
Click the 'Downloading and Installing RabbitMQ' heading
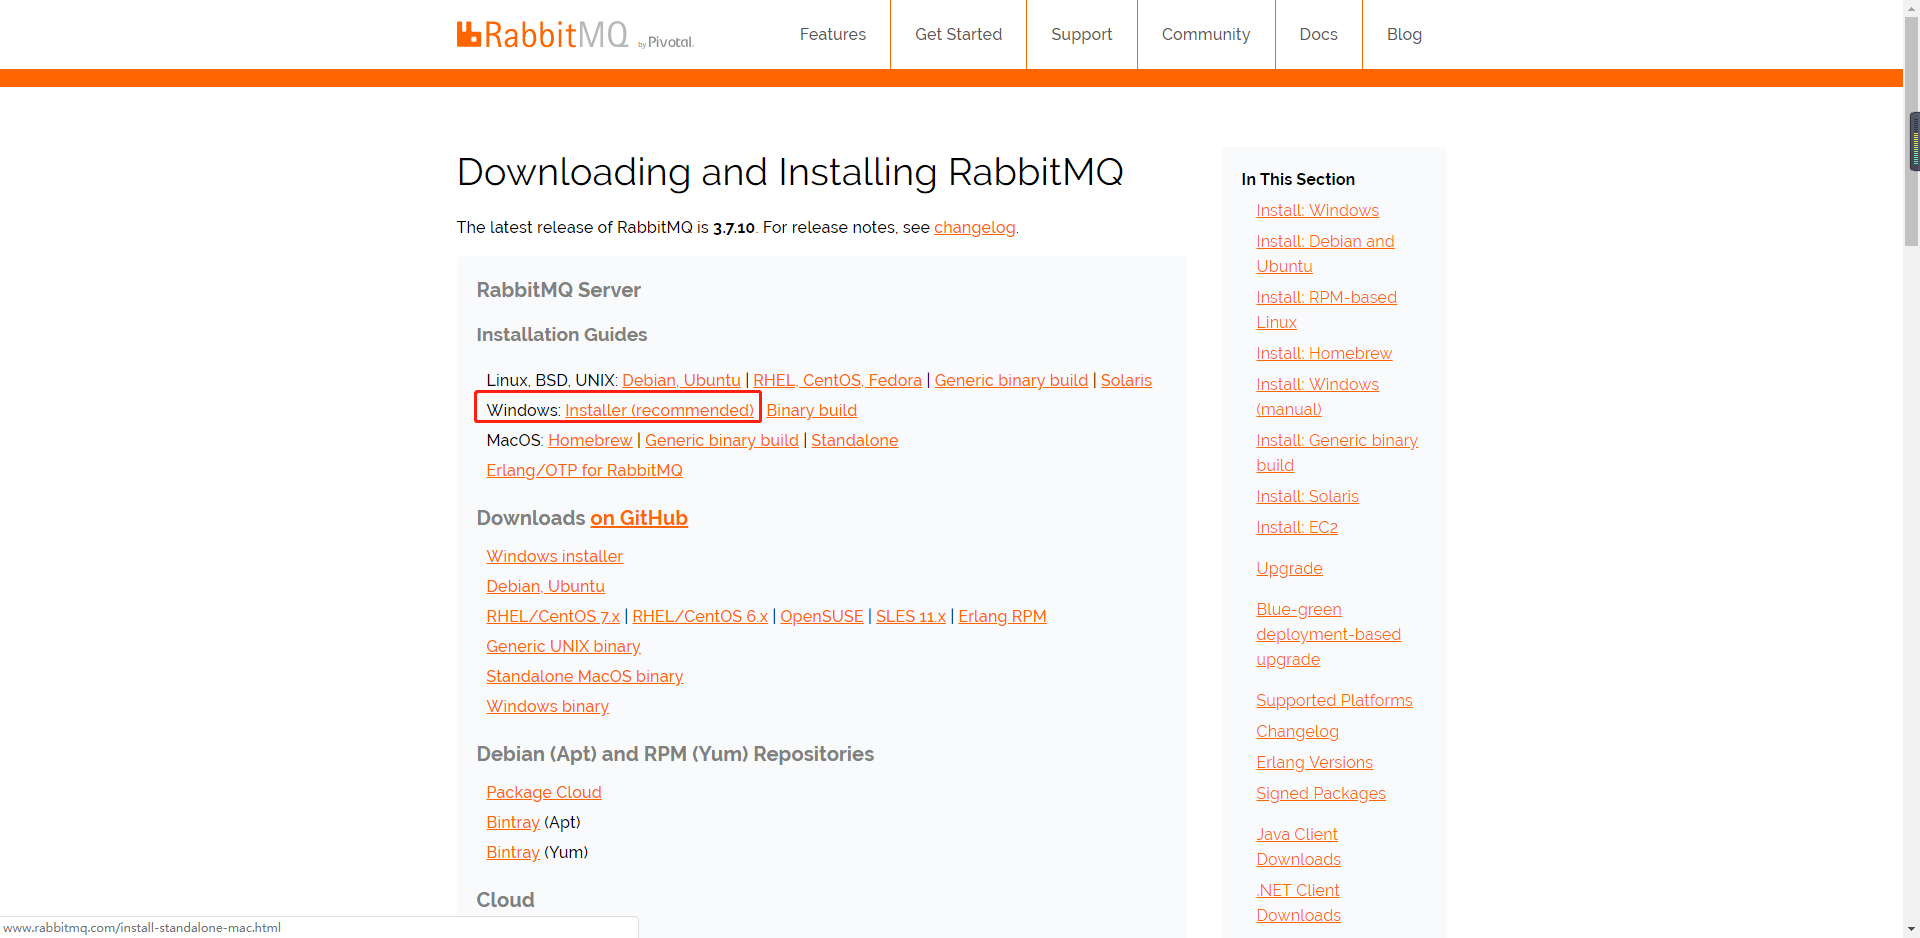pyautogui.click(x=790, y=172)
